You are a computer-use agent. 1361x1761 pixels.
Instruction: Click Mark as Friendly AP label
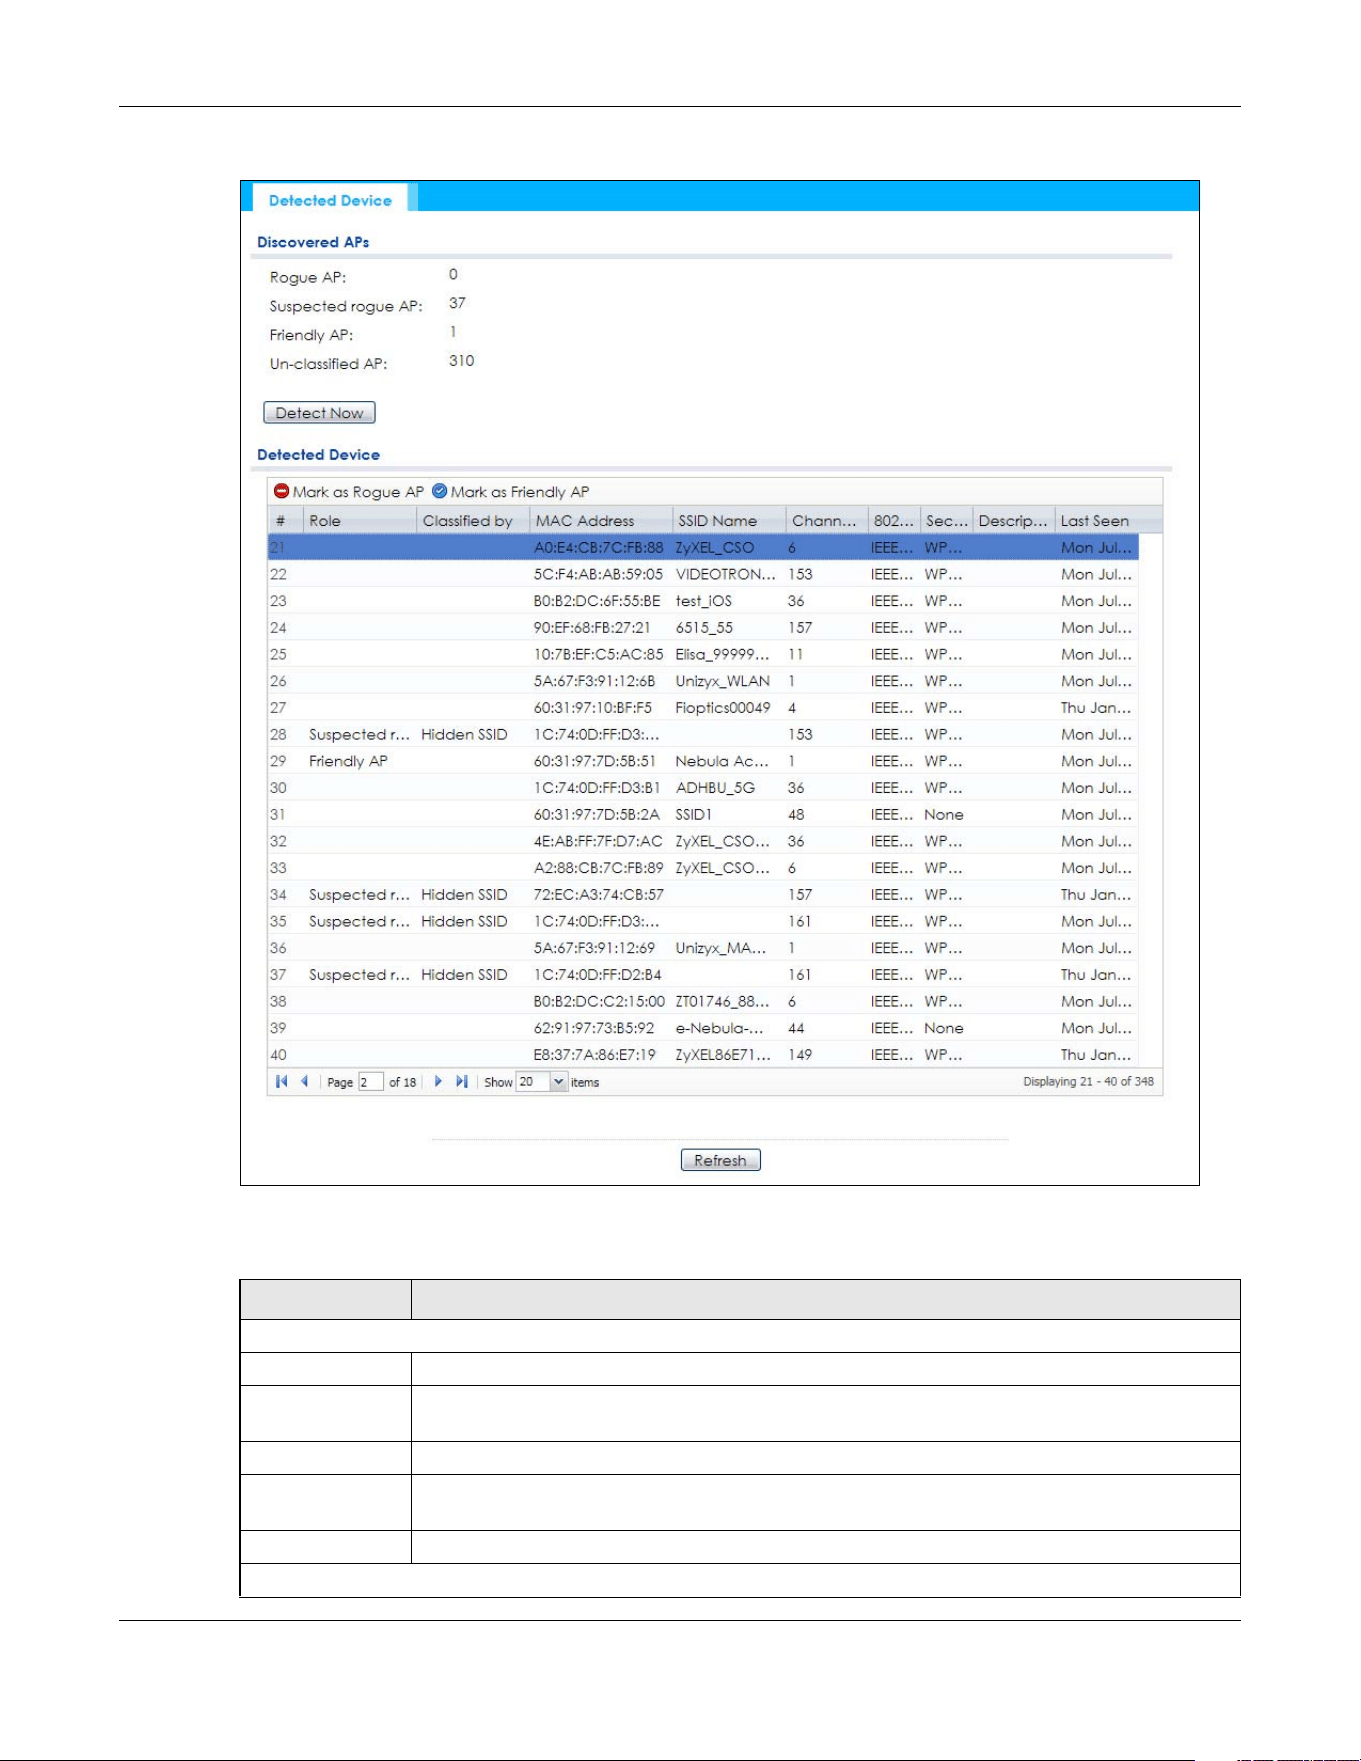520,491
